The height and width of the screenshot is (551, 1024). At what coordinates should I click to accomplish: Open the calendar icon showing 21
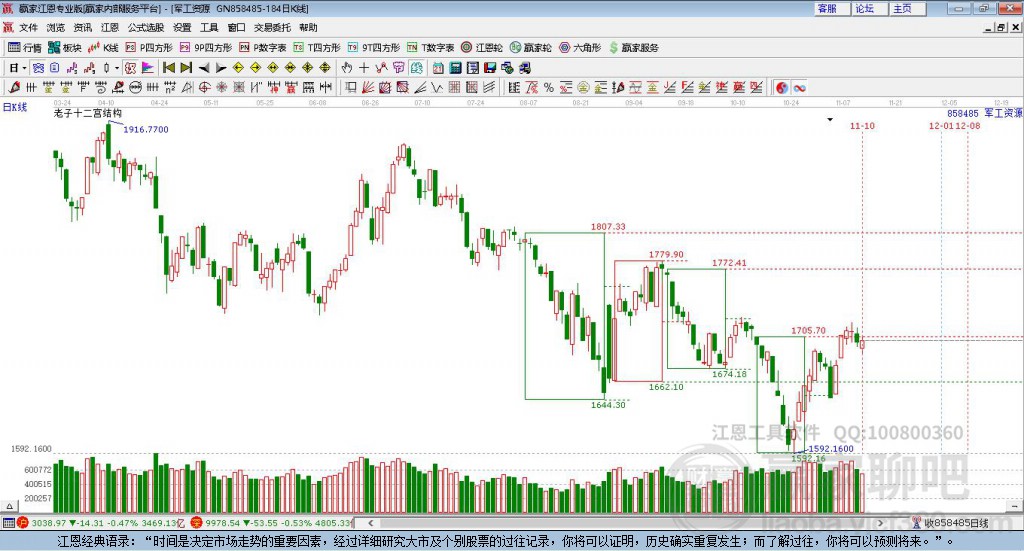point(438,68)
